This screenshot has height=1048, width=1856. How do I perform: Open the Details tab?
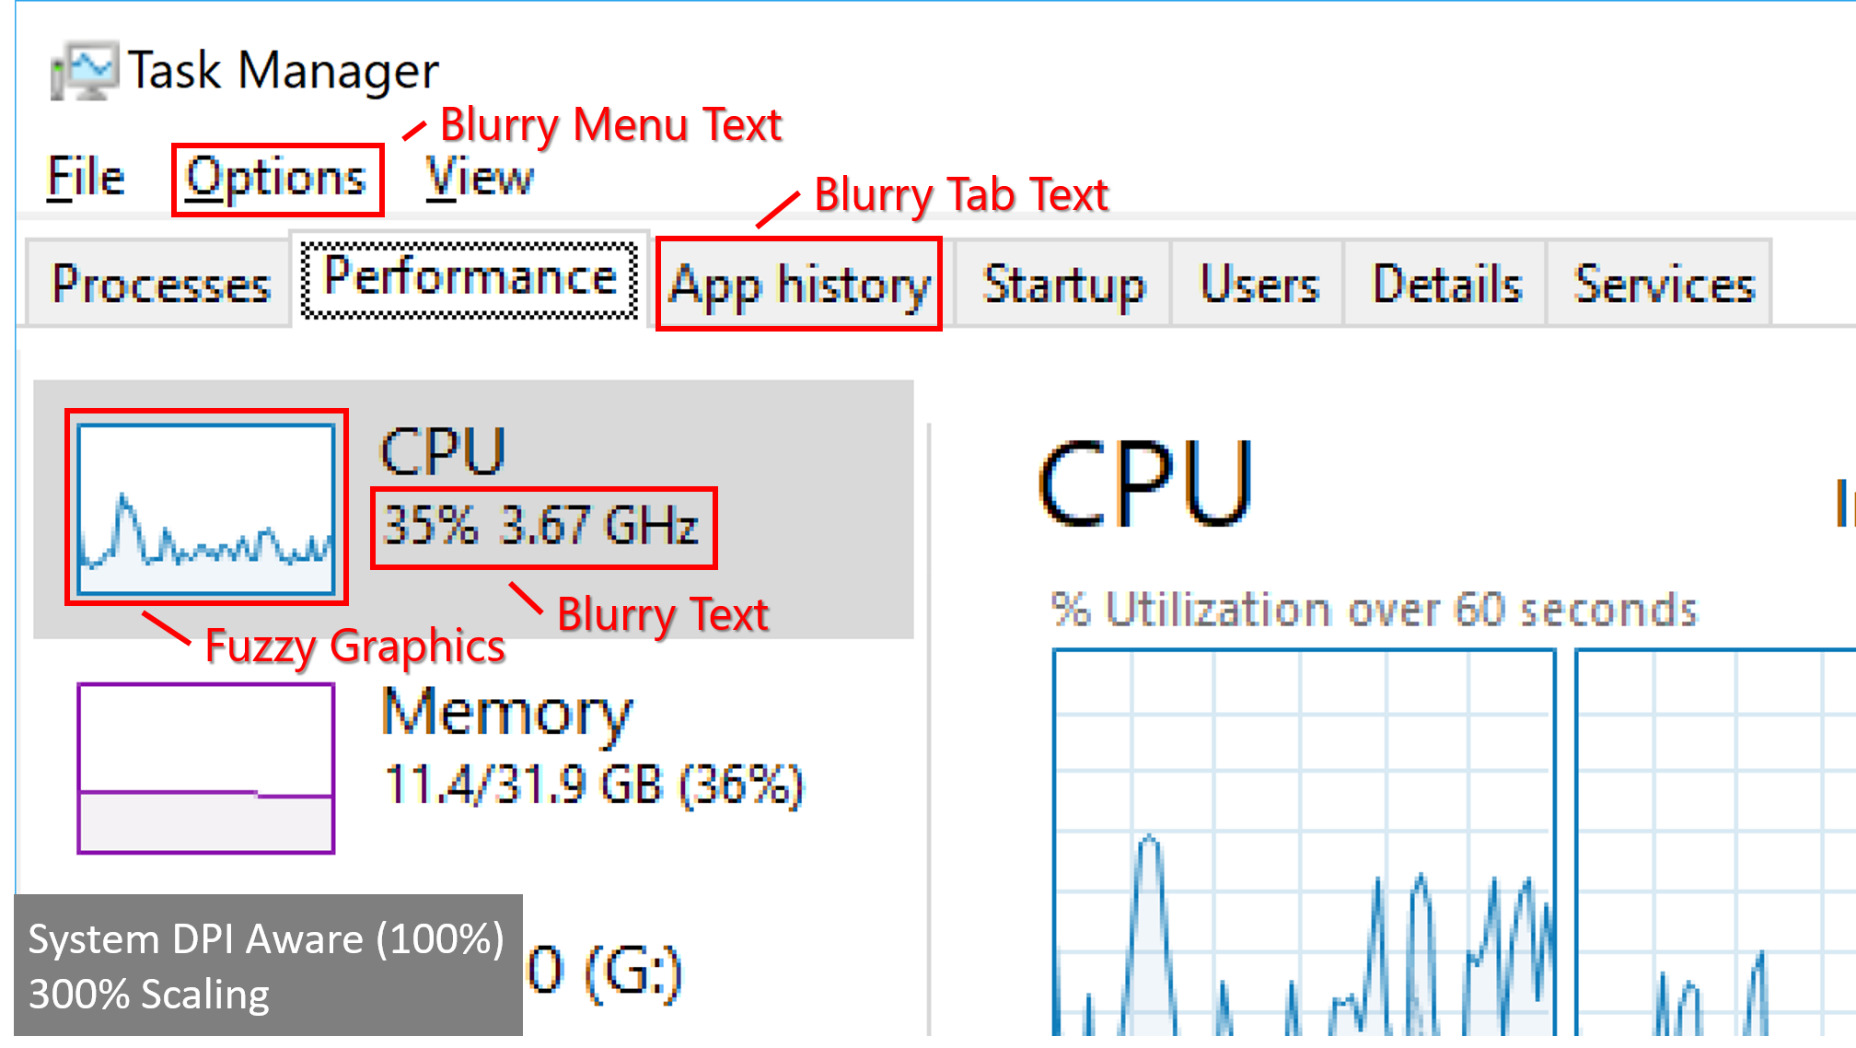[x=1446, y=284]
